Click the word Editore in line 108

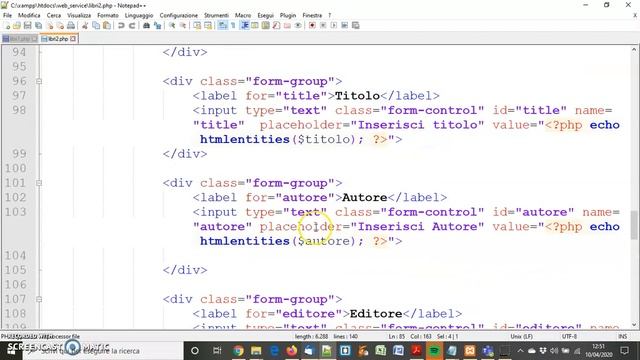[x=376, y=314]
